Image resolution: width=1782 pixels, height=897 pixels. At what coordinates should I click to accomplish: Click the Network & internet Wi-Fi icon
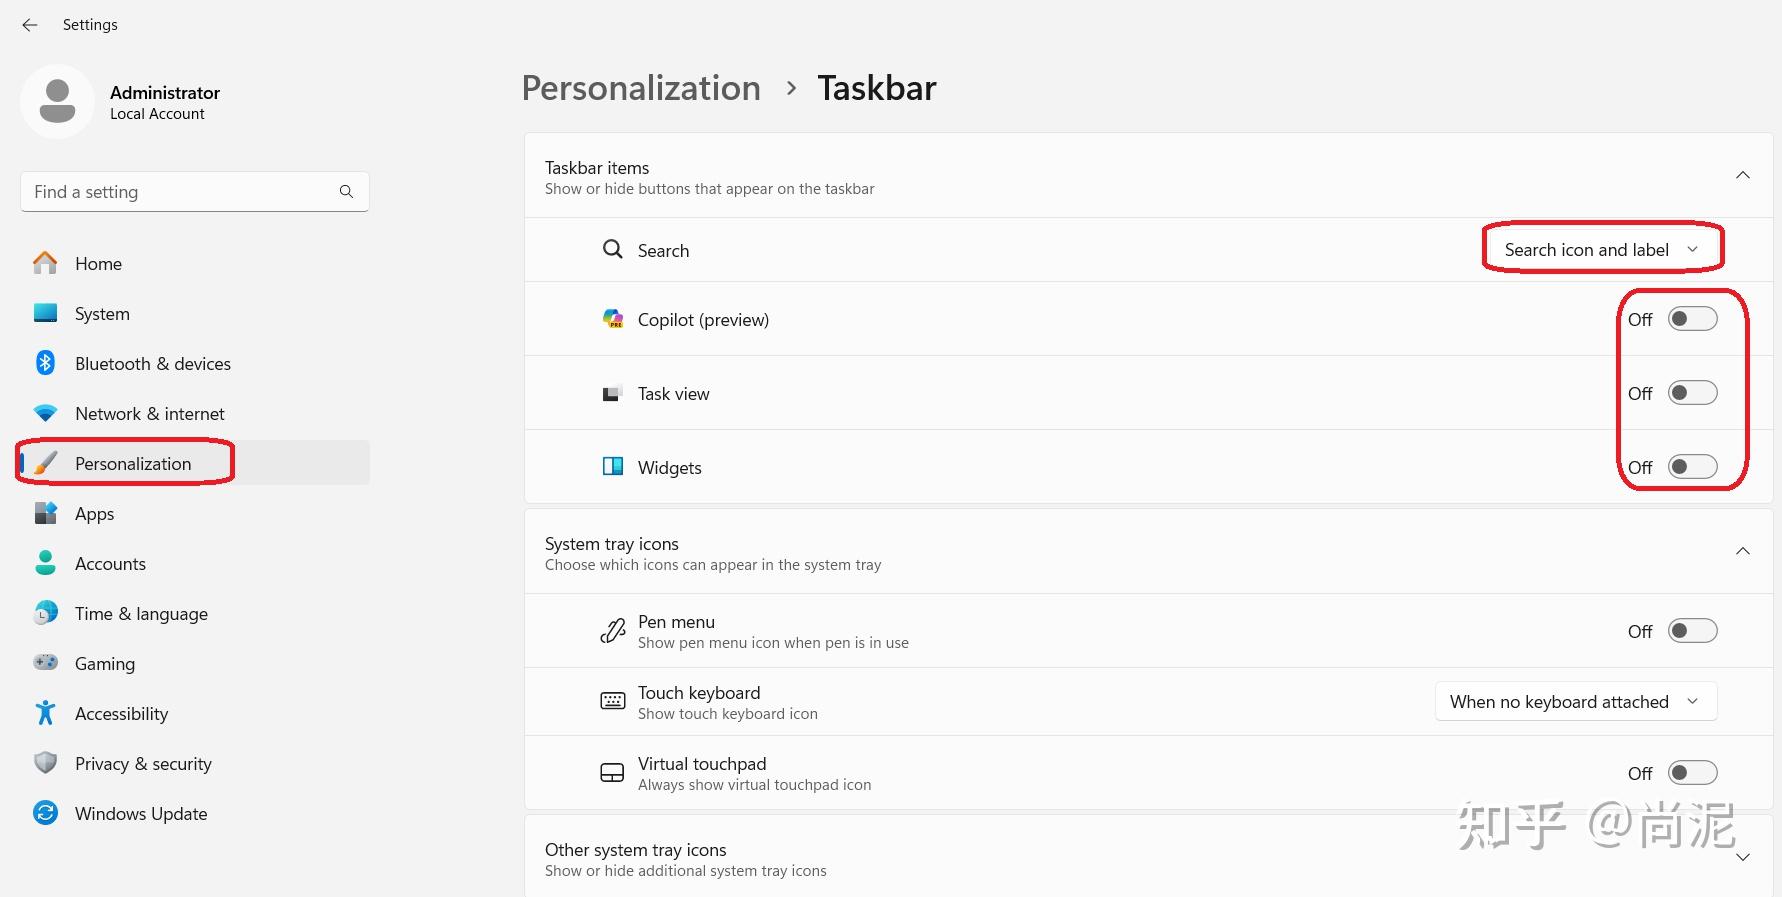[45, 413]
